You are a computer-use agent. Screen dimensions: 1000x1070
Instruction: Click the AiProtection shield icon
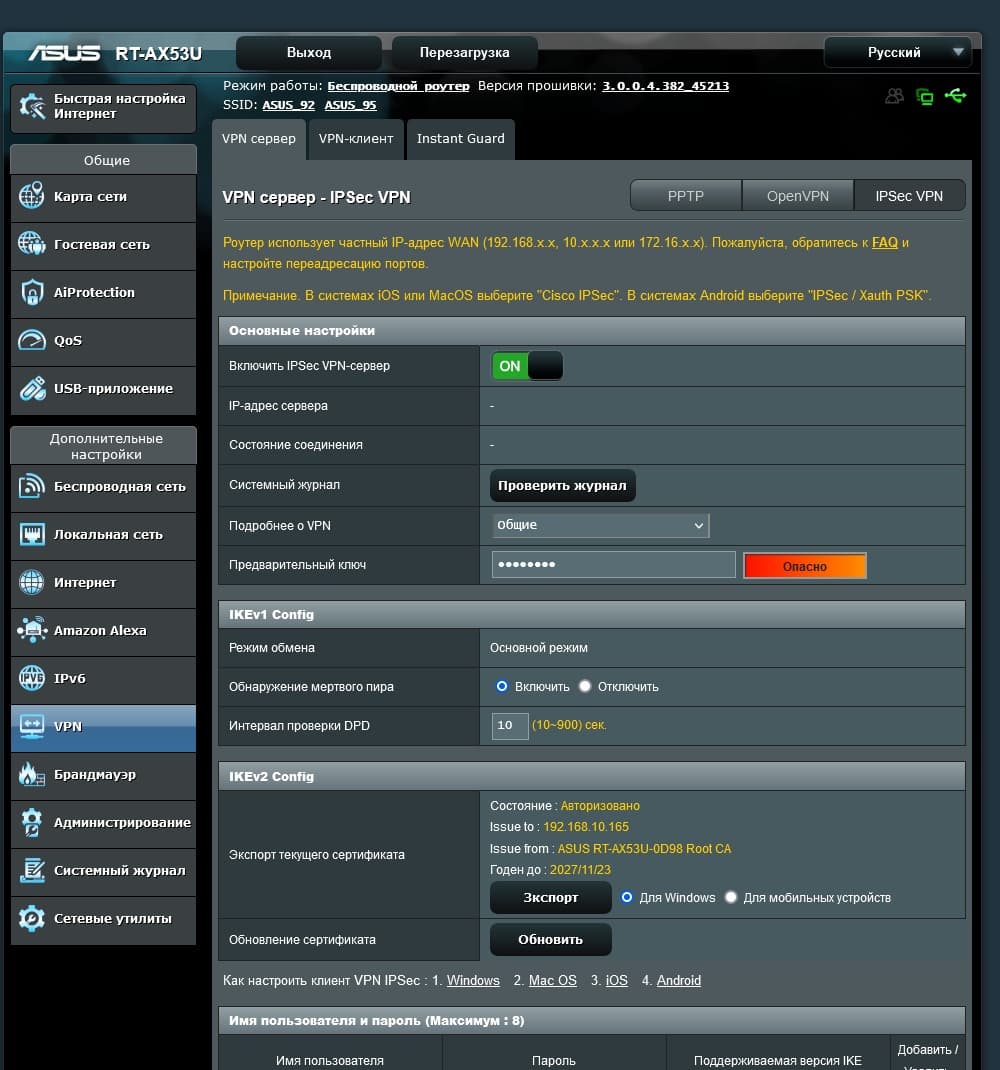point(31,292)
